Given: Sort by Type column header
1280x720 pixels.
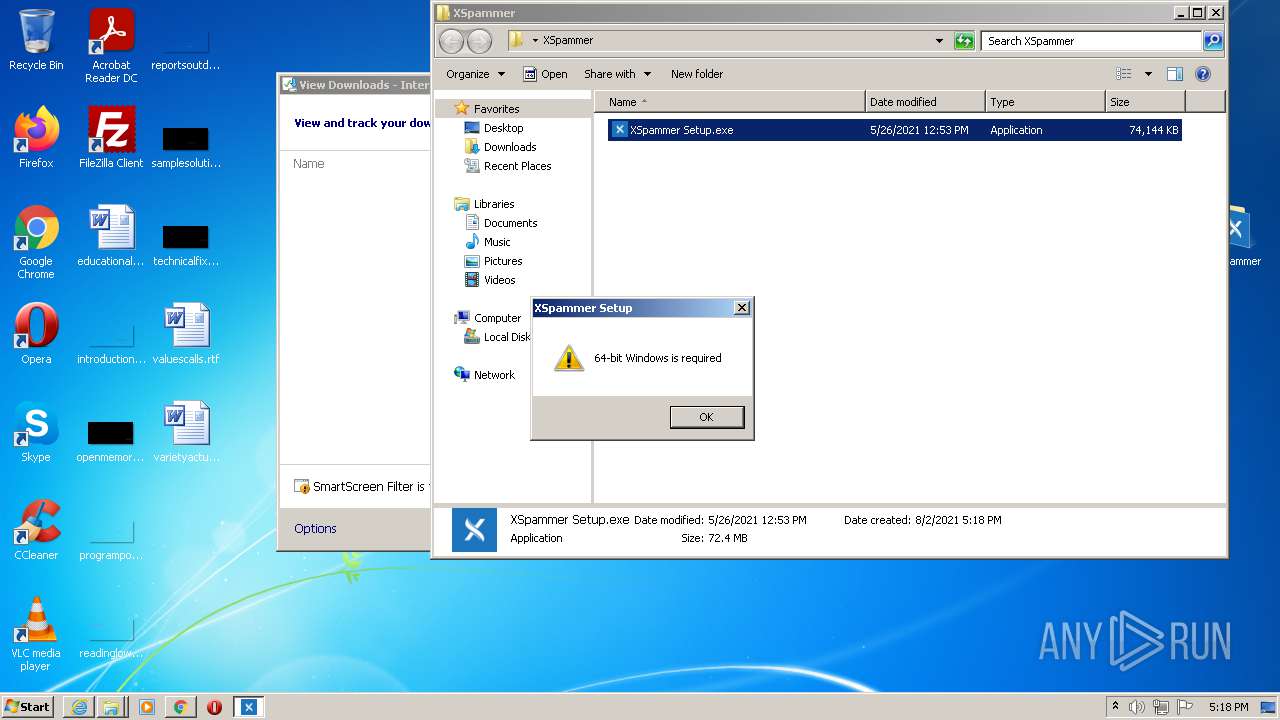Looking at the screenshot, I should (x=1045, y=102).
